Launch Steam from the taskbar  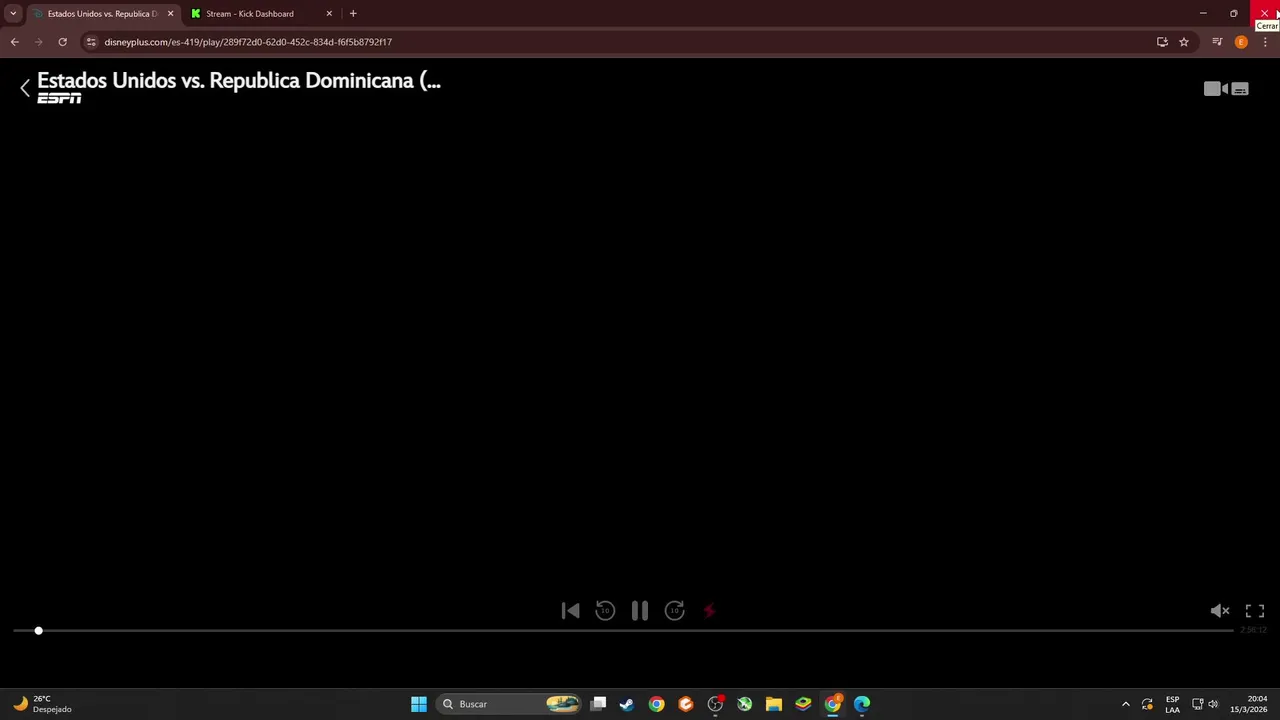pos(627,704)
